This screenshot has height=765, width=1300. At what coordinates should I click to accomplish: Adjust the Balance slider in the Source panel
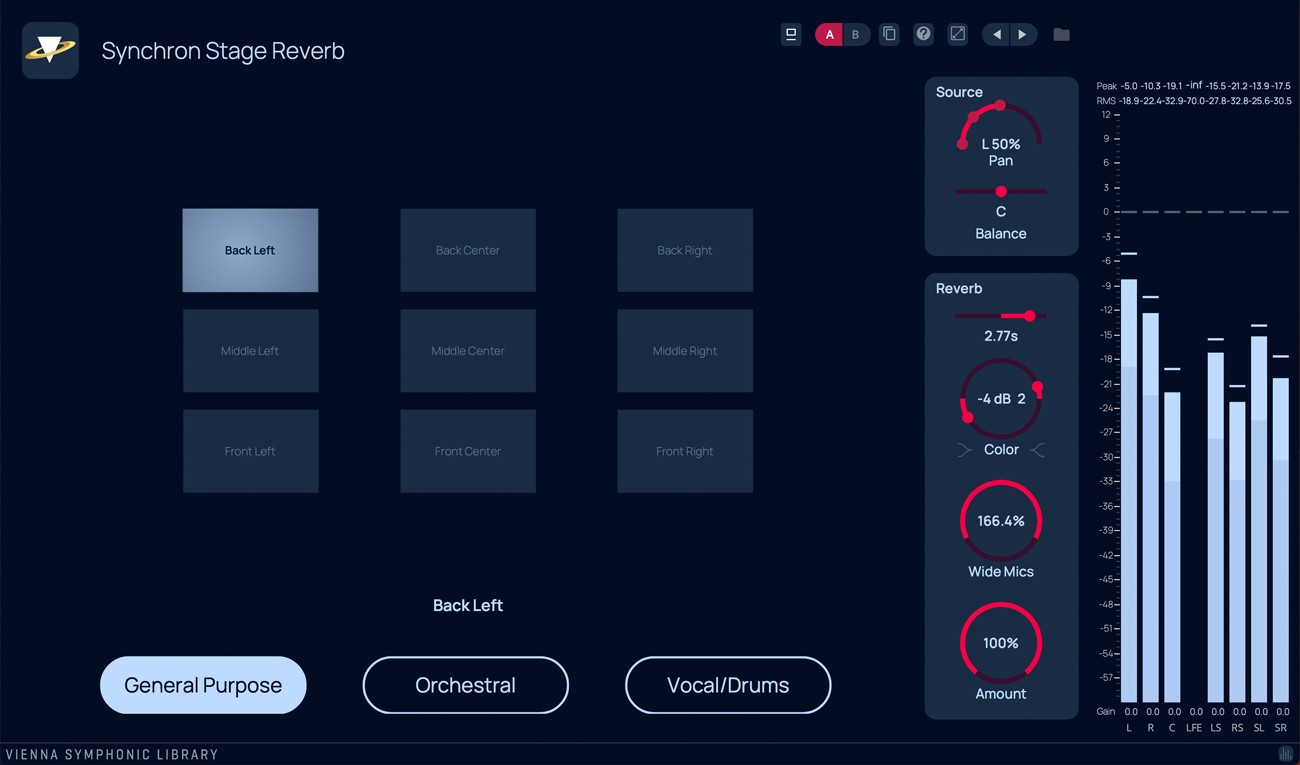click(1001, 190)
